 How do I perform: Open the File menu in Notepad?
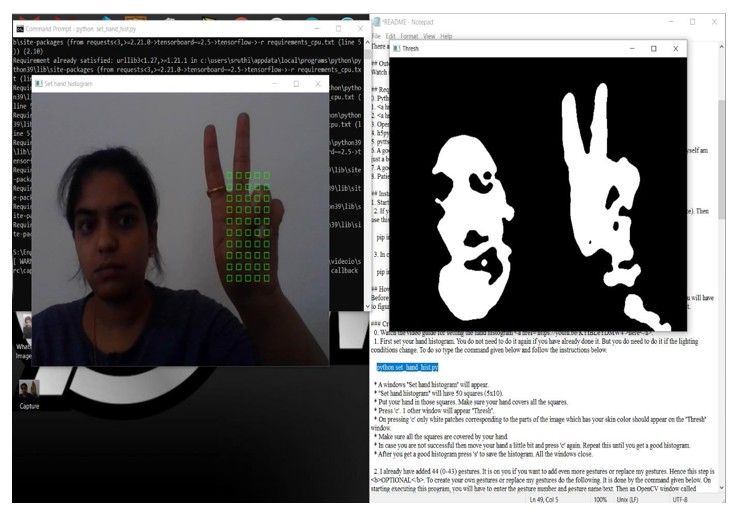pos(376,36)
